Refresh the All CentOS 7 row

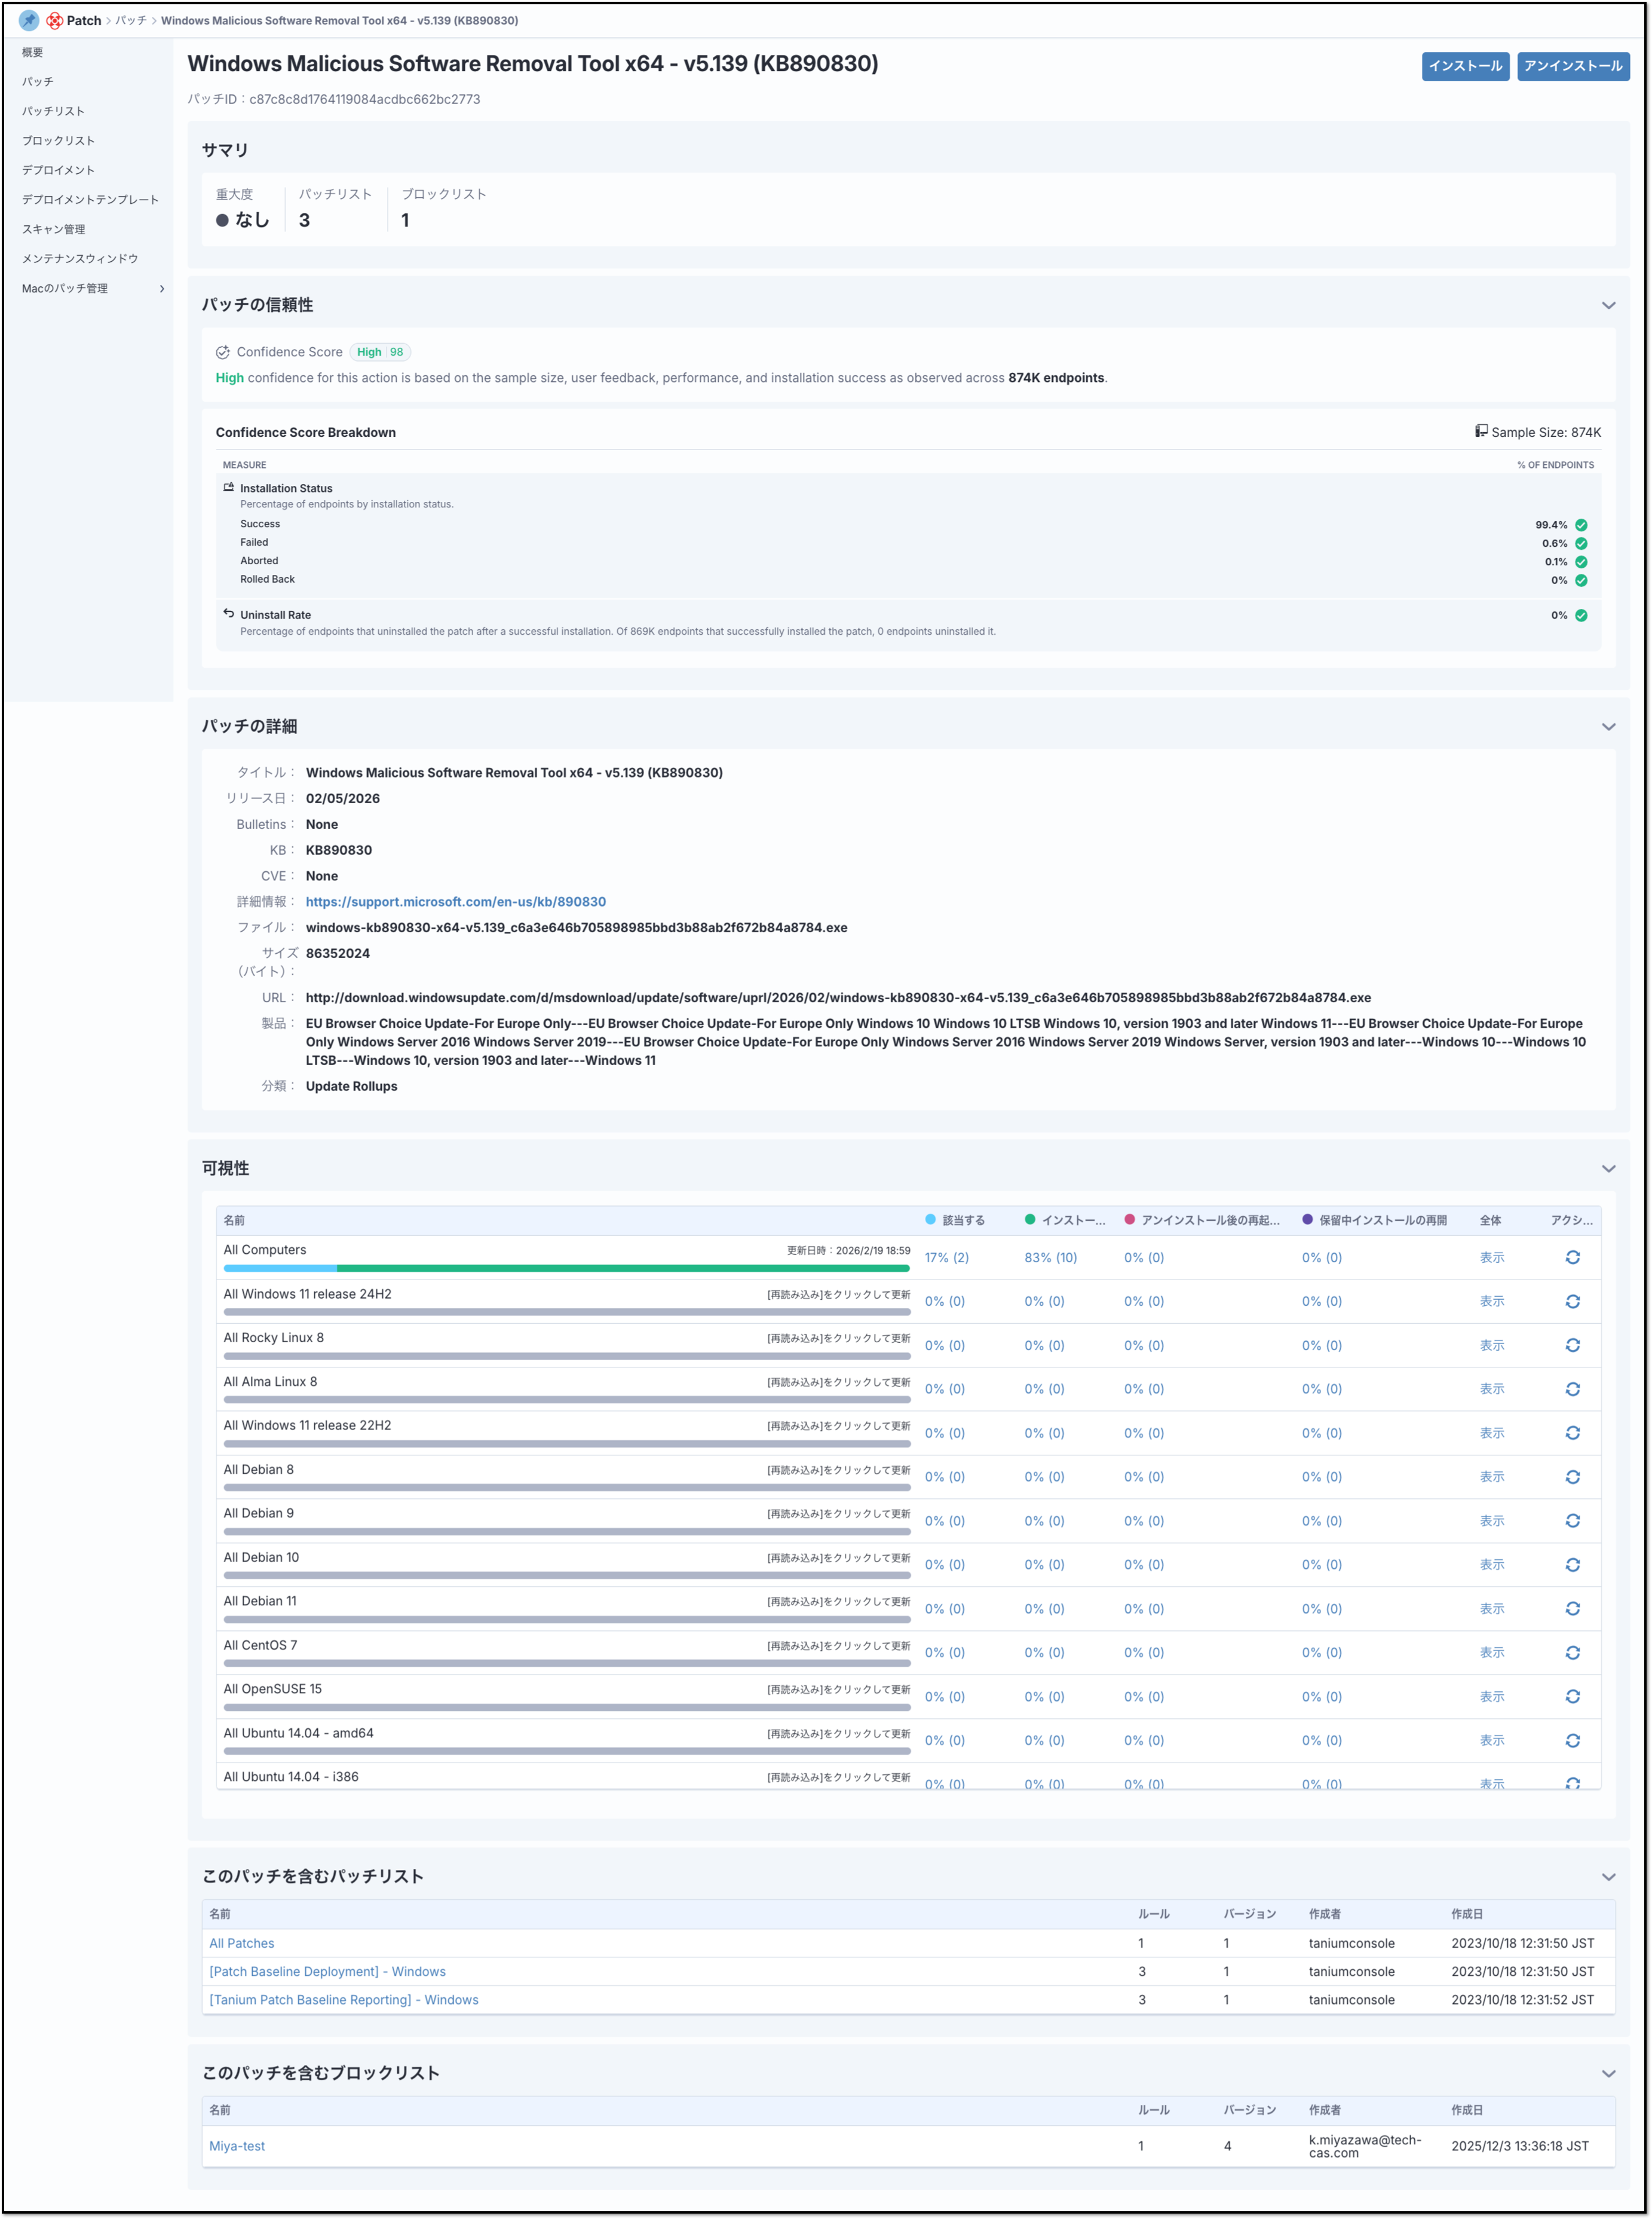[x=1572, y=1652]
